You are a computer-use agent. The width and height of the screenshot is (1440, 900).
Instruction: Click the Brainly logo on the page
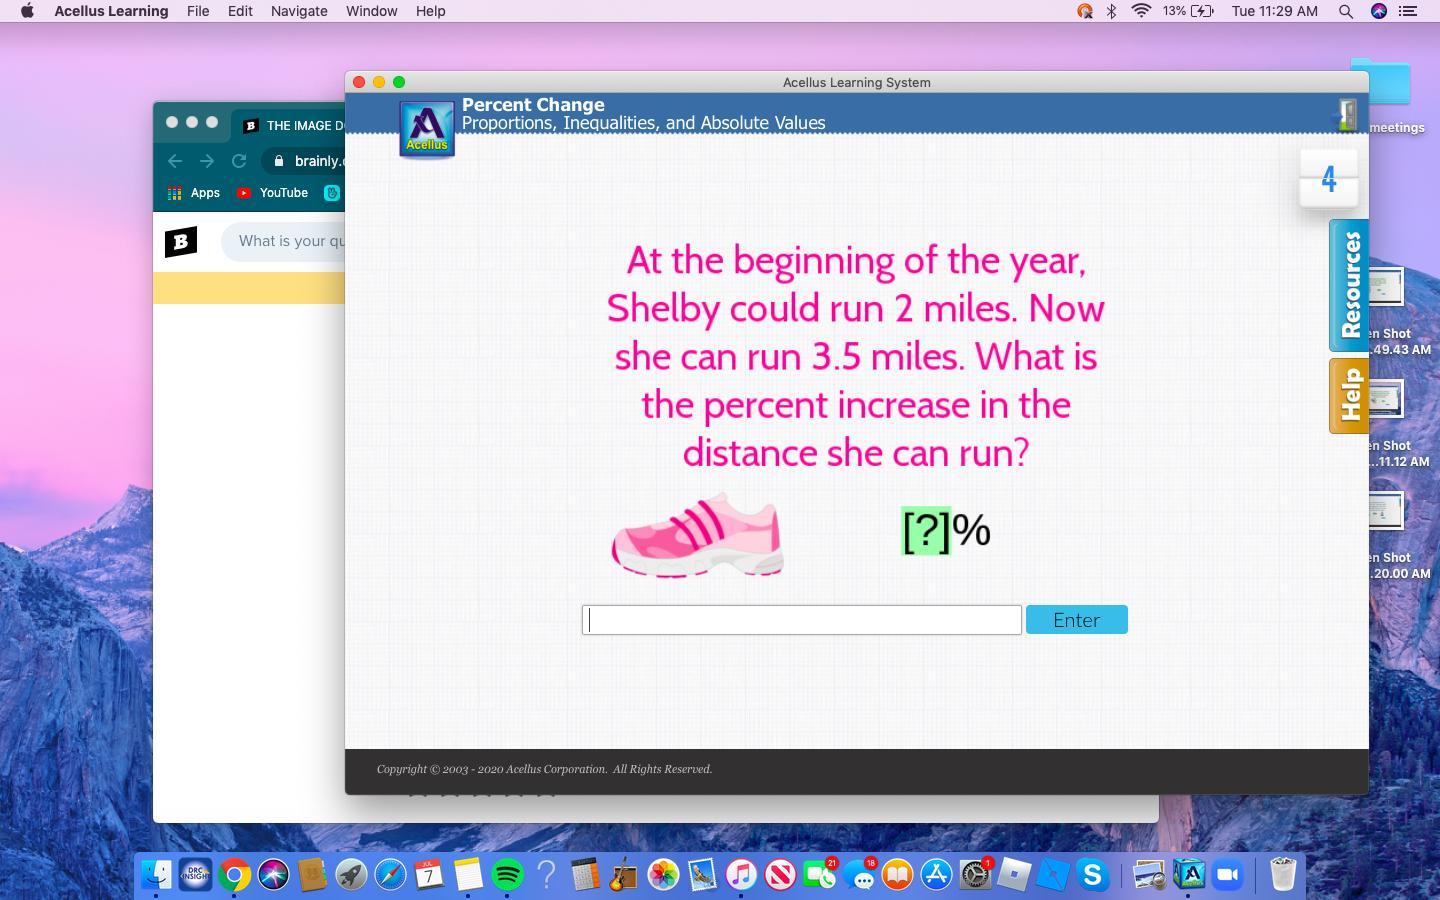pos(181,241)
